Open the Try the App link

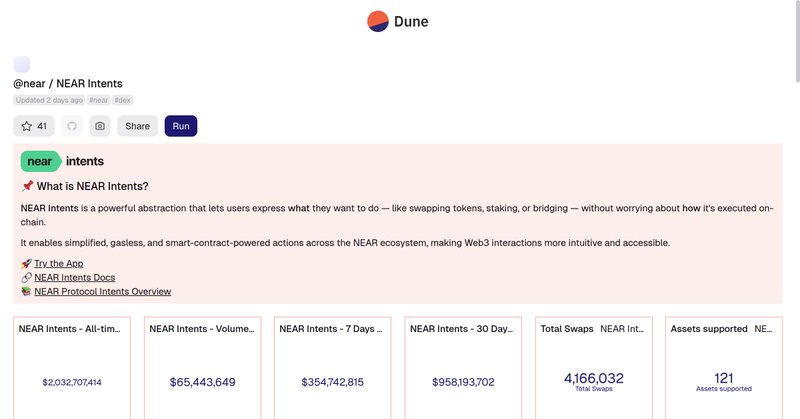coord(59,263)
